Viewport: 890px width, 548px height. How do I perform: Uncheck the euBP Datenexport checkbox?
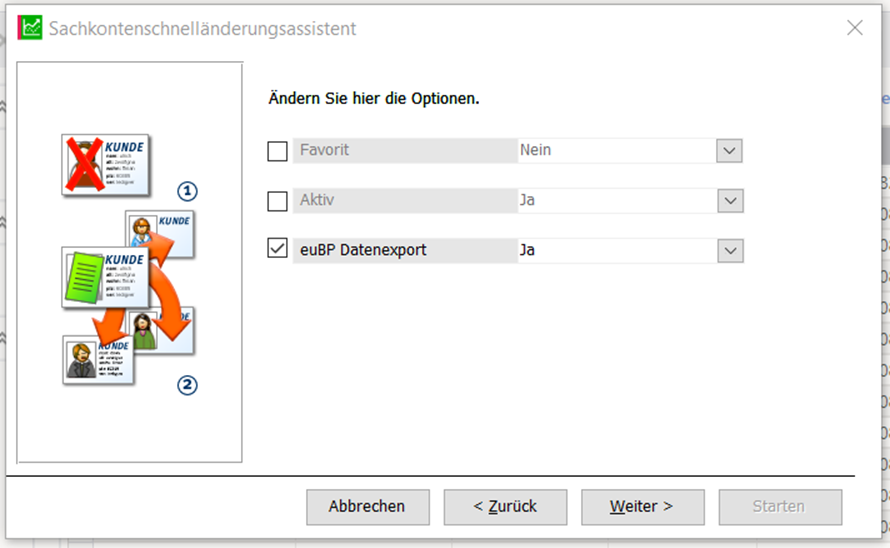click(x=277, y=249)
